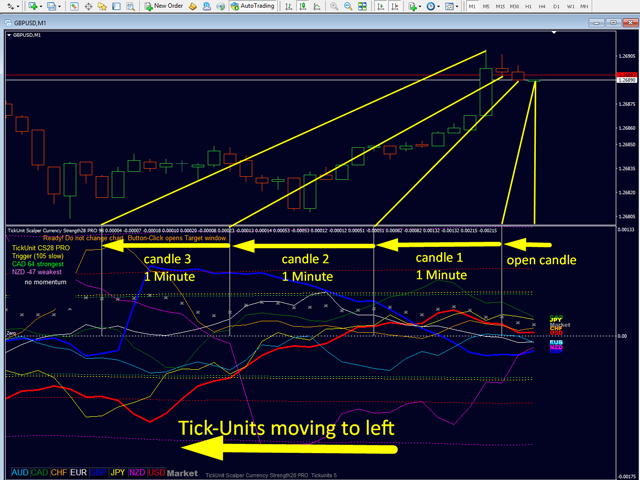Screen dimensions: 640x480
Task: Click the globe signals icon before AutoTrading
Action: coord(220,6)
